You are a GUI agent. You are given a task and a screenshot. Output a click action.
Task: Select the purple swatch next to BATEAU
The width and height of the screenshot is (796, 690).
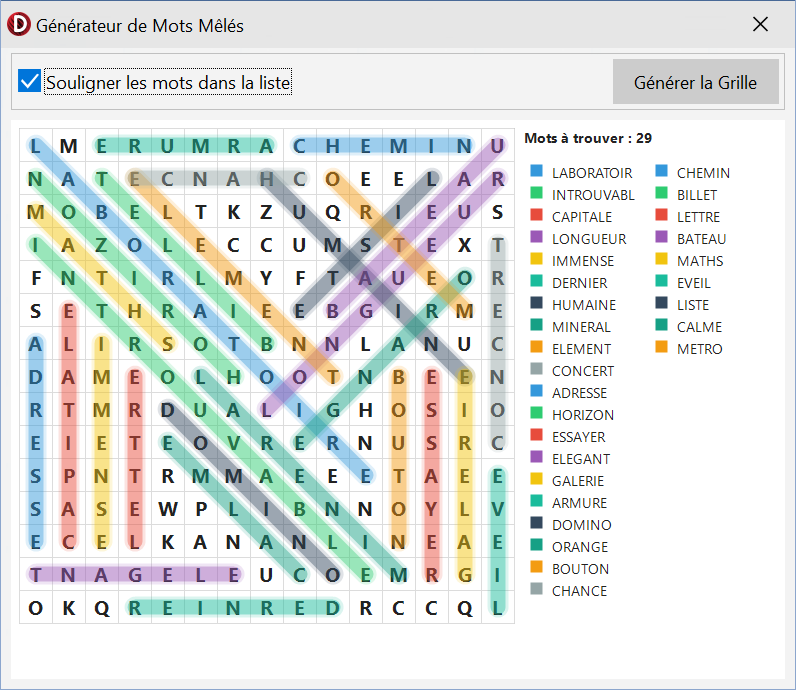662,239
